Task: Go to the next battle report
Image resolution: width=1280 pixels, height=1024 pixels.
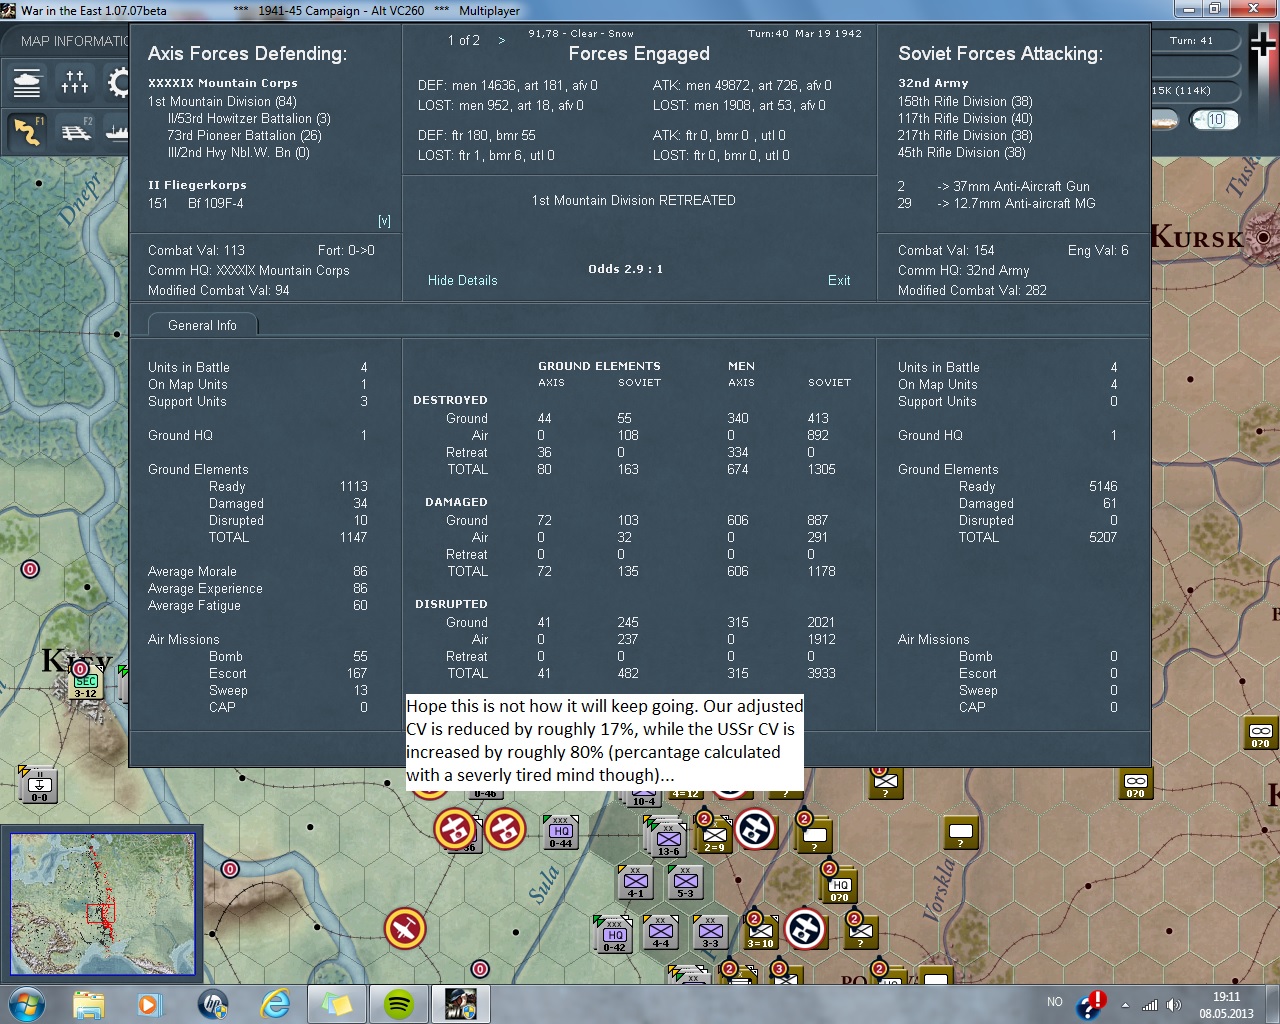Action: (502, 41)
